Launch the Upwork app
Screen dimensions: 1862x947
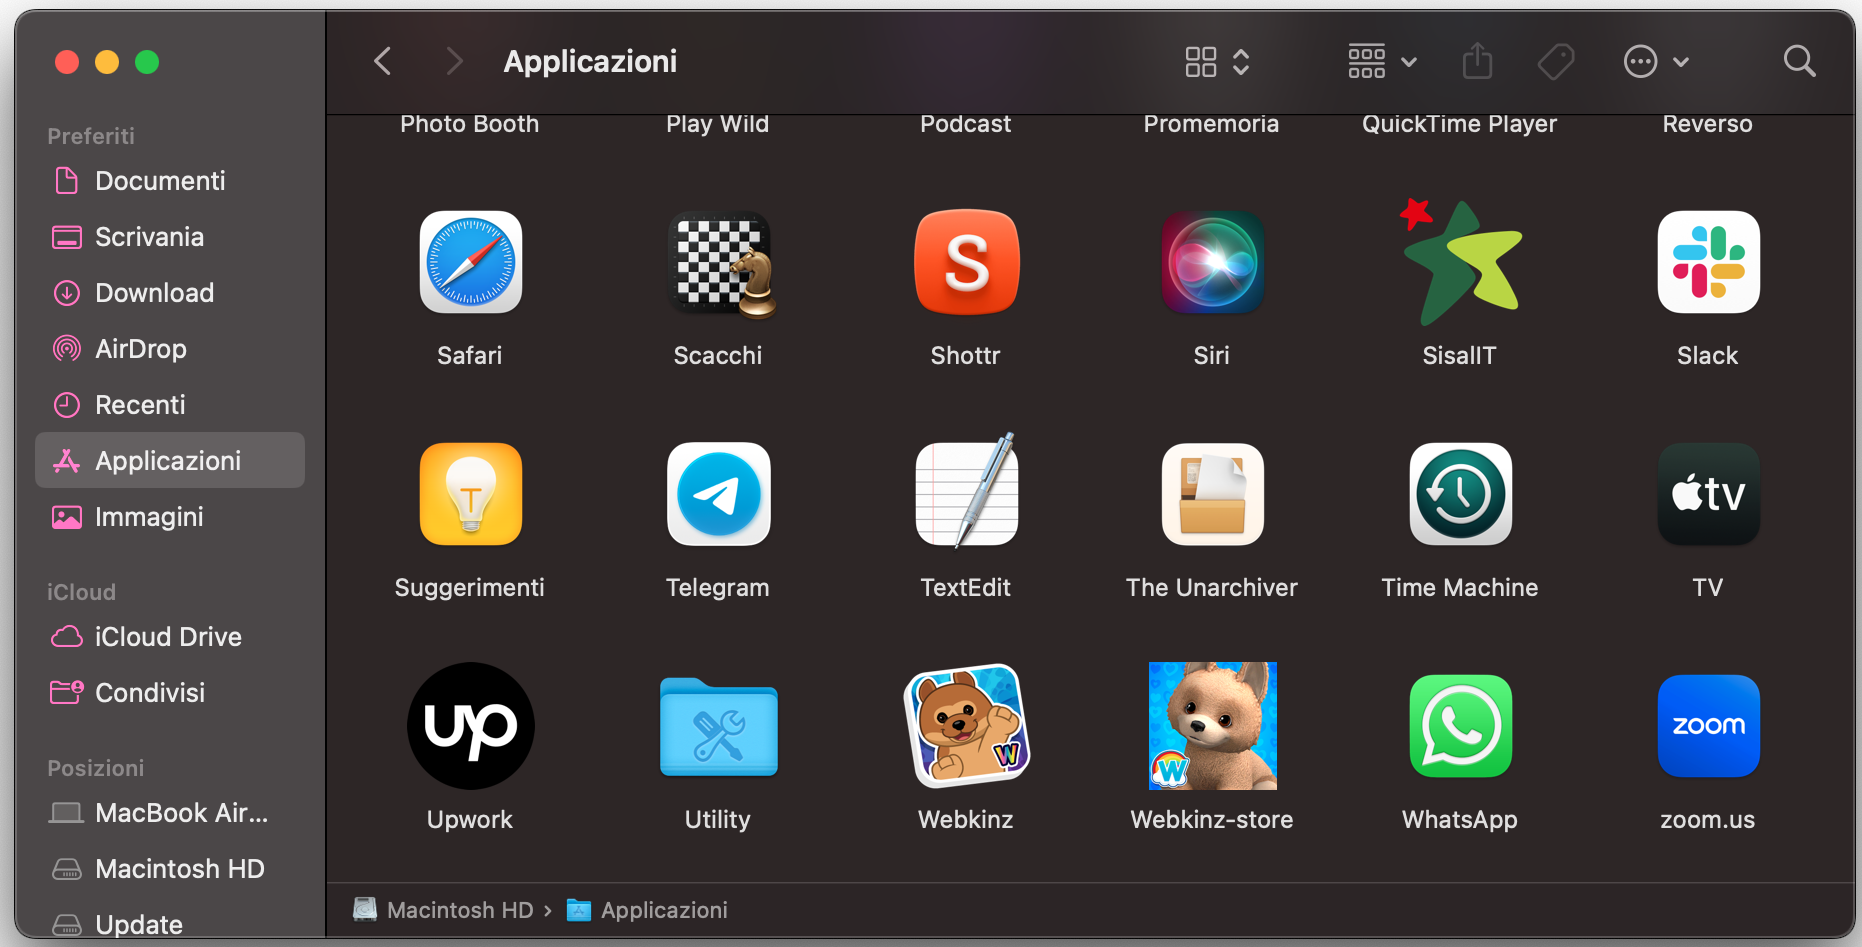[x=470, y=726]
